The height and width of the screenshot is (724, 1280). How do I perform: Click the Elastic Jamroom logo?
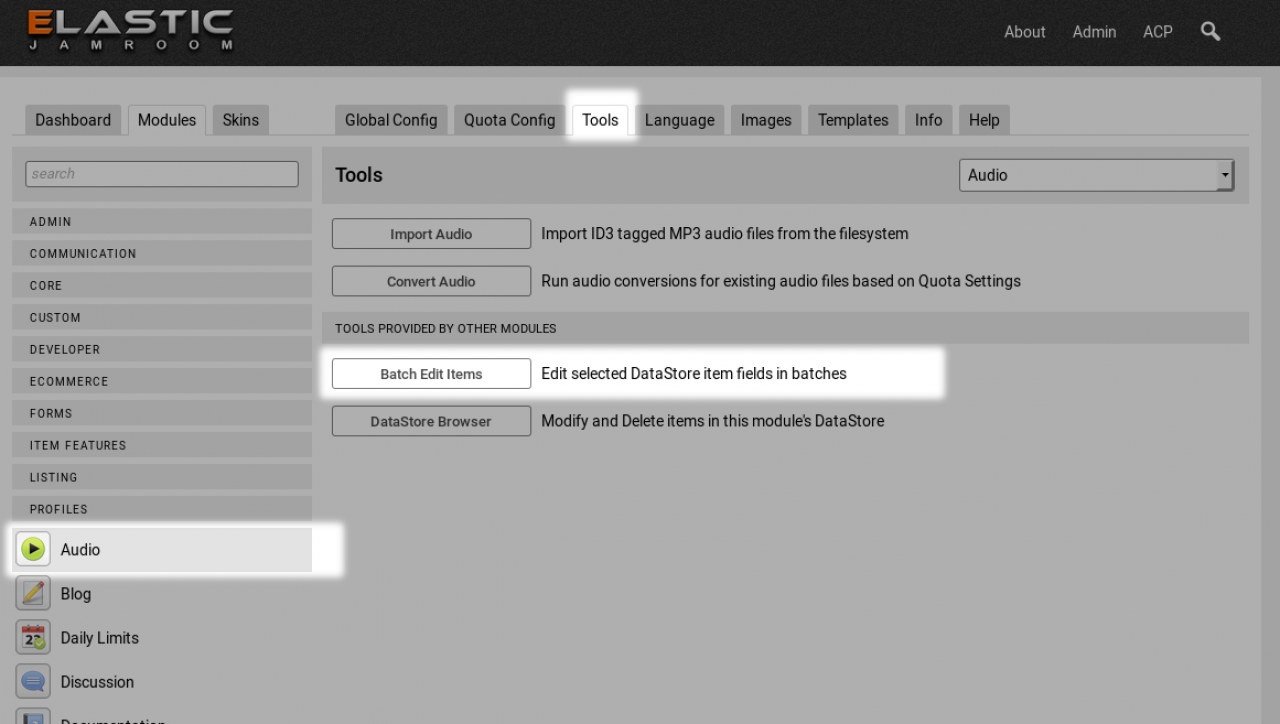pyautogui.click(x=130, y=30)
